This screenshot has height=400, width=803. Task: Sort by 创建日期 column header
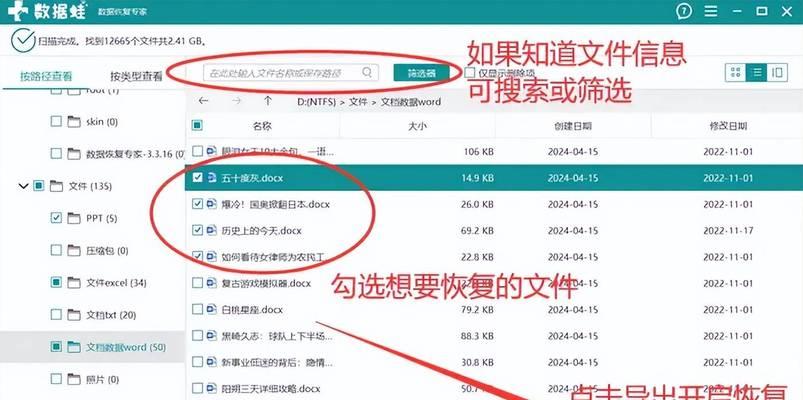573,126
